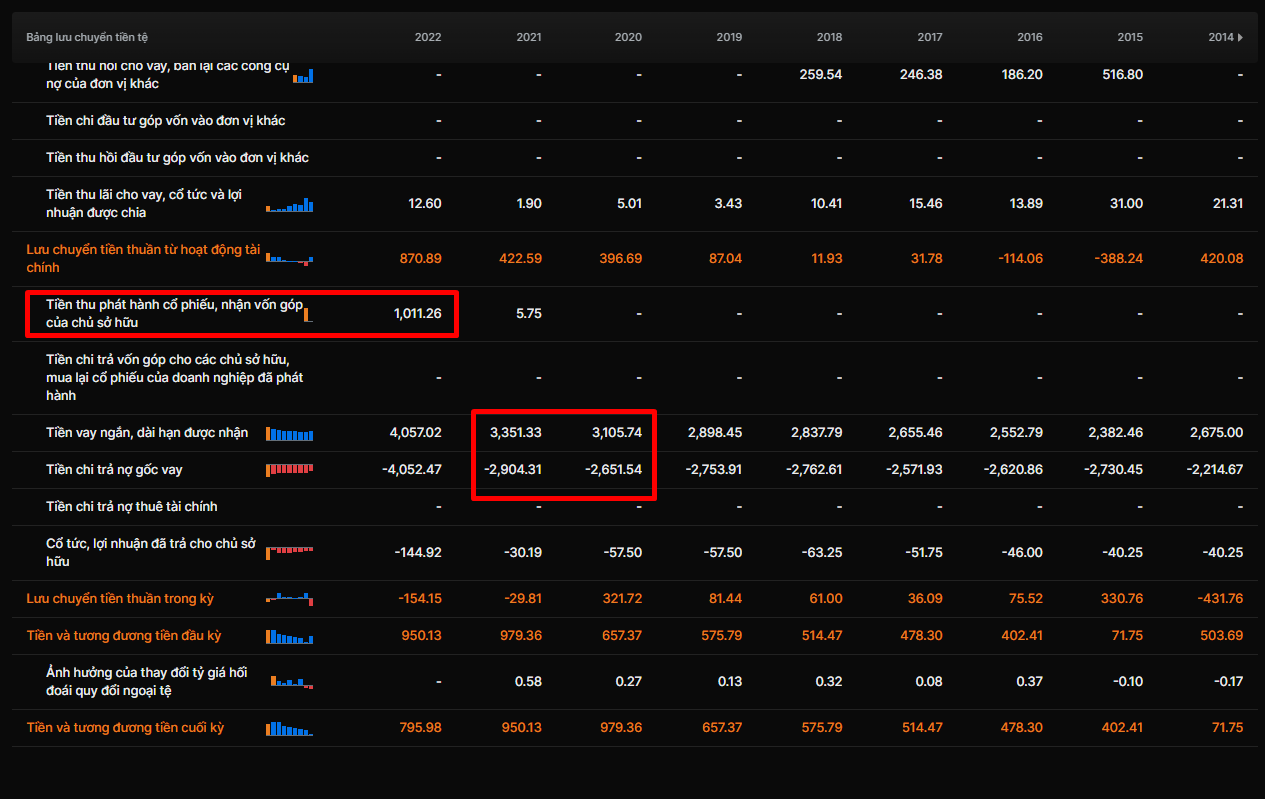Click sparkline for Tiền thu phát hành cổ phiếu row
1265x799 pixels.
coord(308,314)
